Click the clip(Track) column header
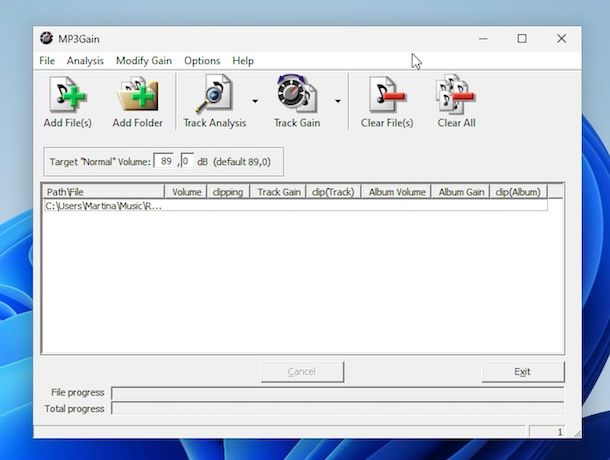 [x=333, y=192]
